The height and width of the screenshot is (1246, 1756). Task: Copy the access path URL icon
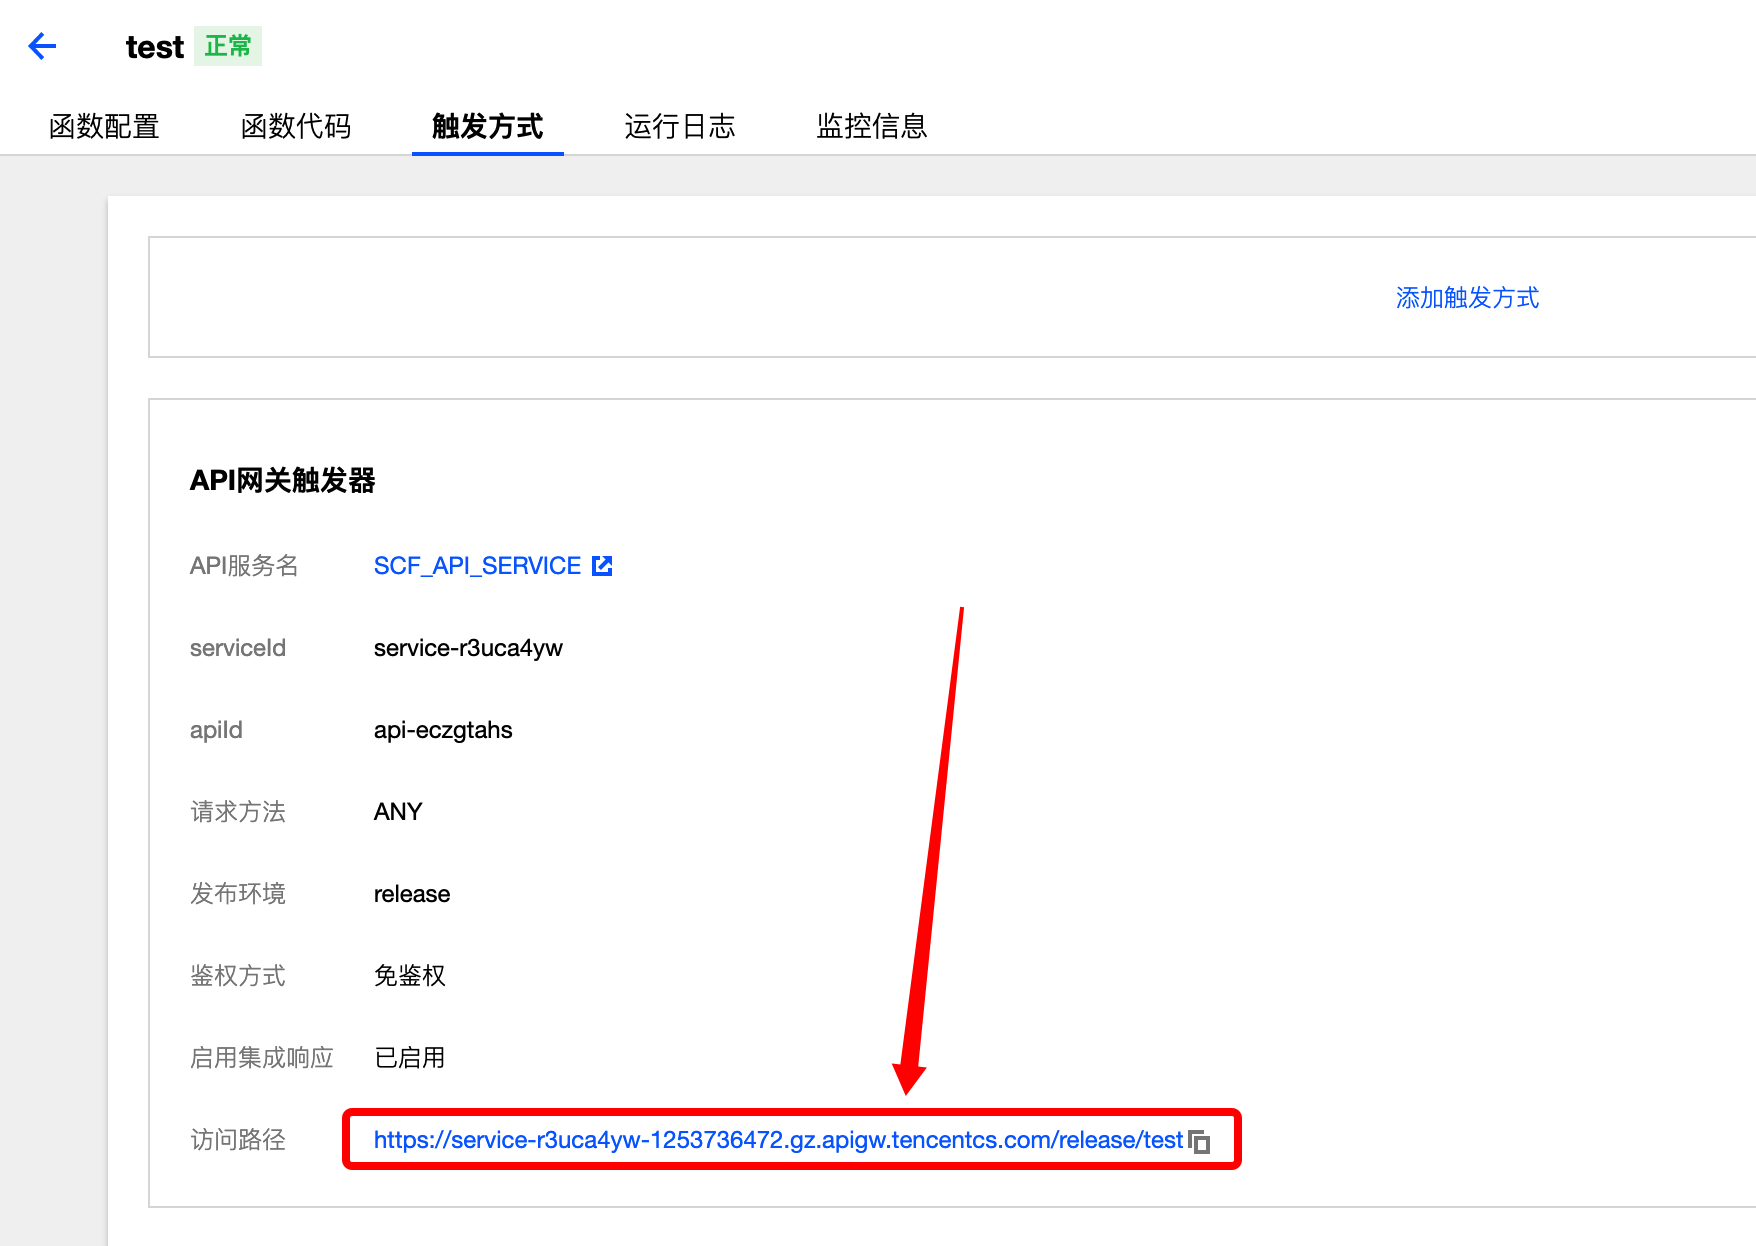pyautogui.click(x=1199, y=1141)
